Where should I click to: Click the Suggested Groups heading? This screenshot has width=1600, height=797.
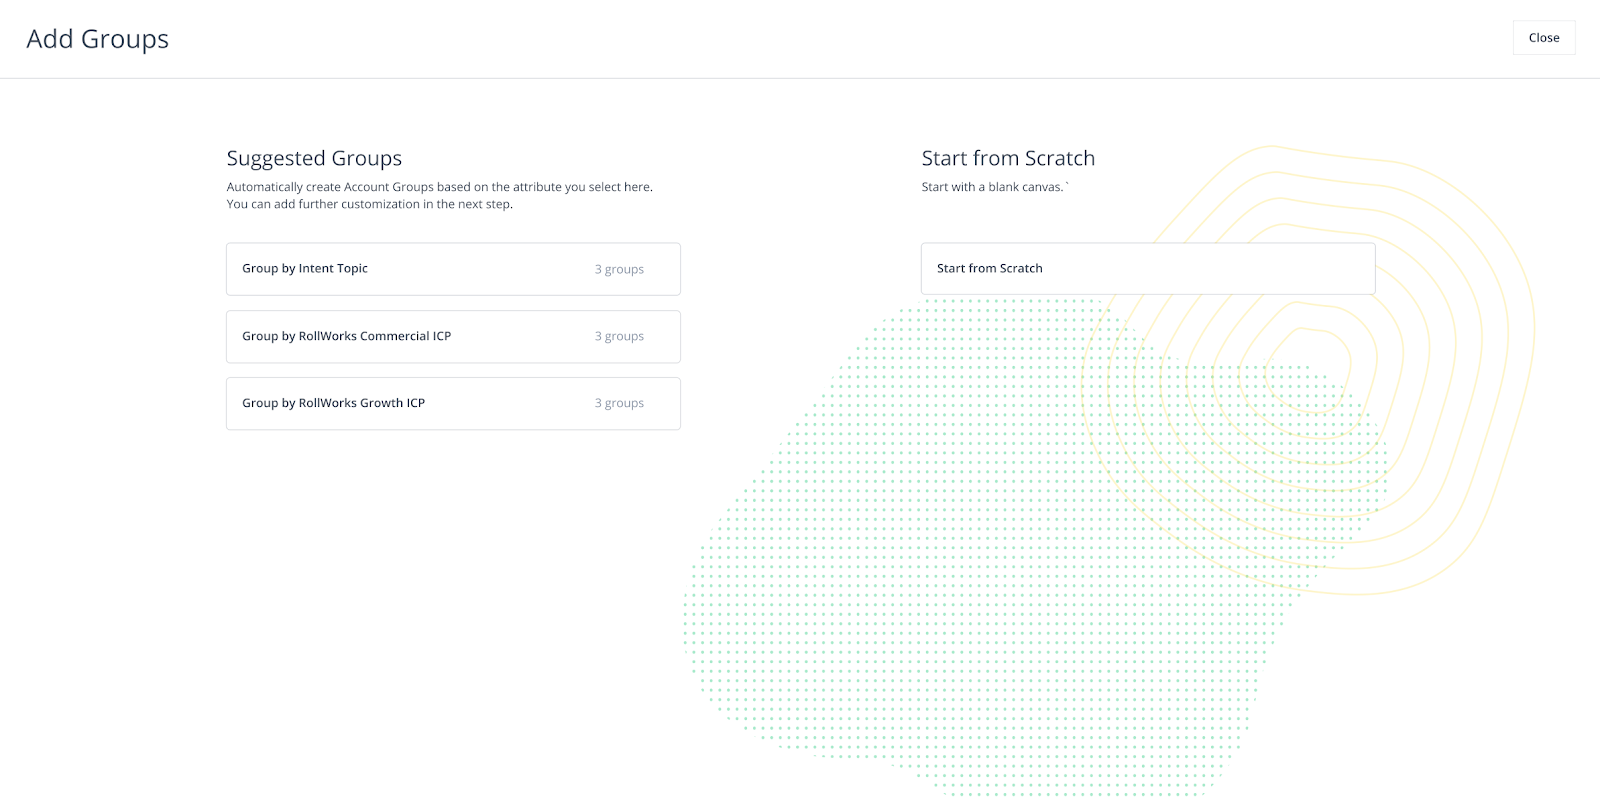tap(314, 158)
